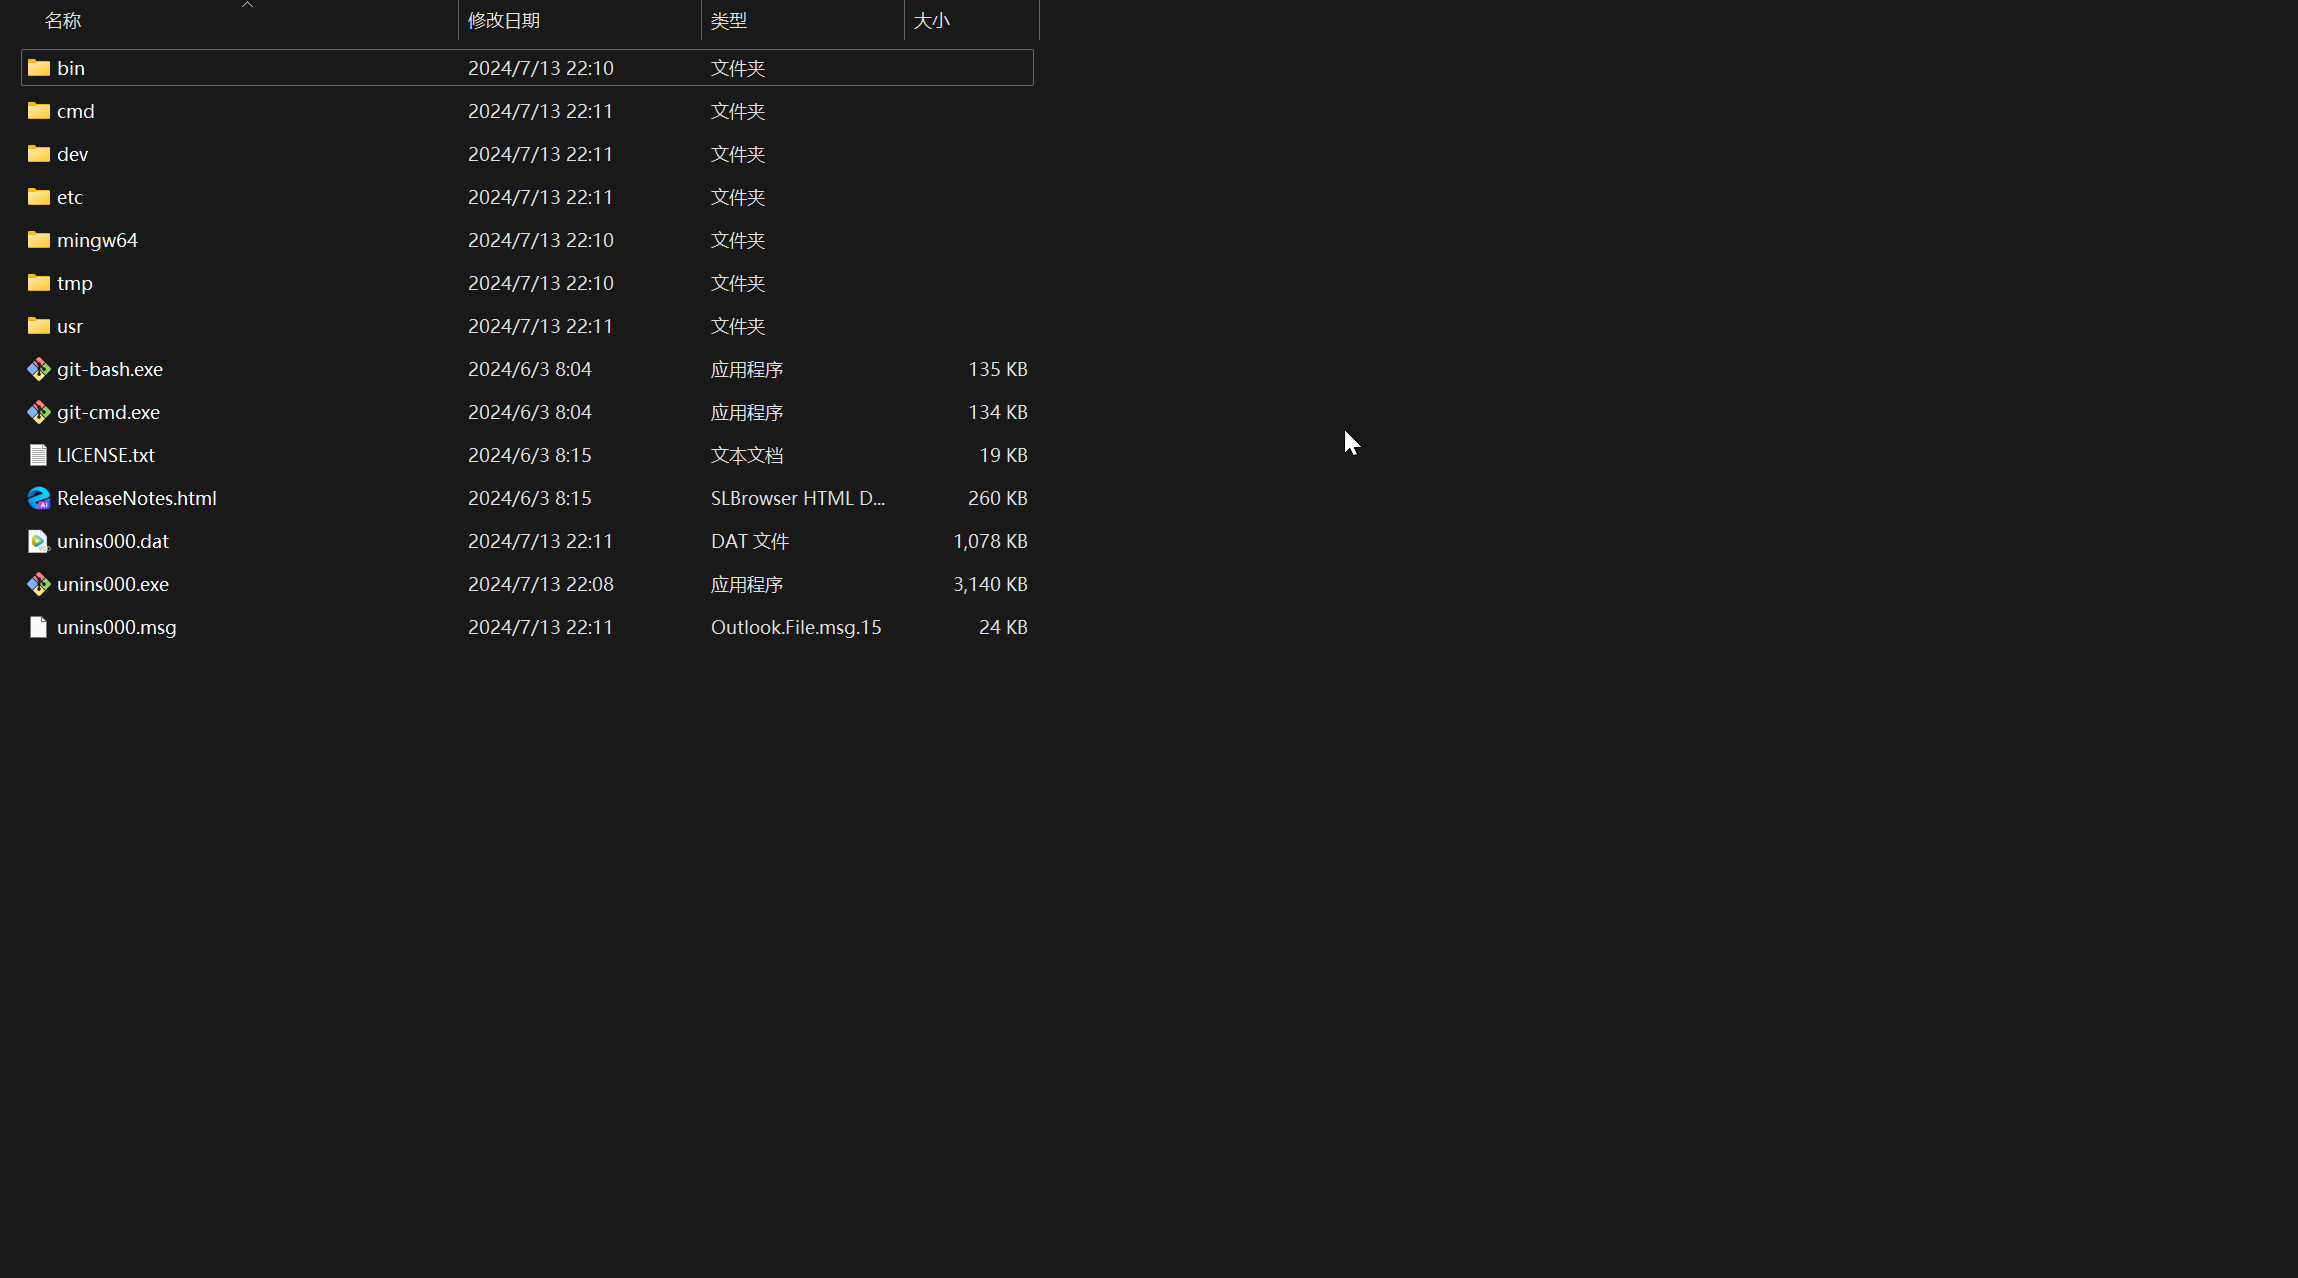Sort by the 名称 column header
This screenshot has width=2298, height=1278.
tap(63, 21)
